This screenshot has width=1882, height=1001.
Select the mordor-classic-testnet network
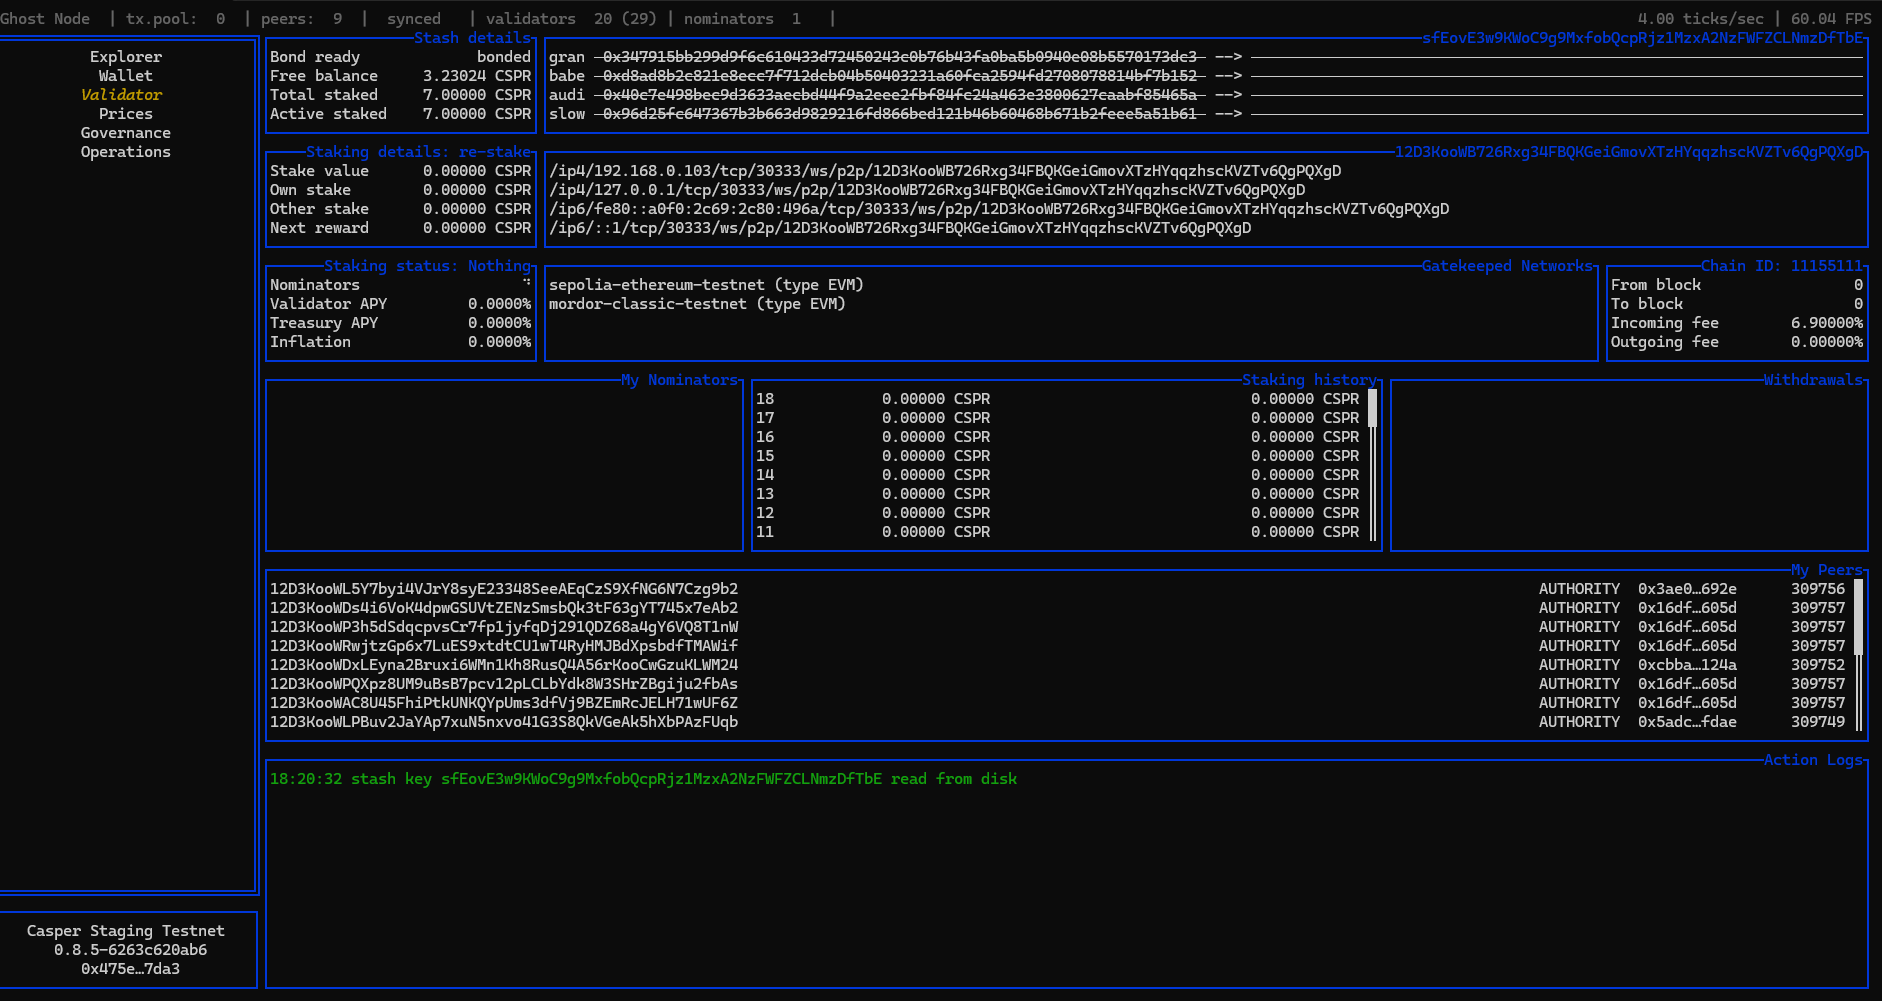point(696,304)
